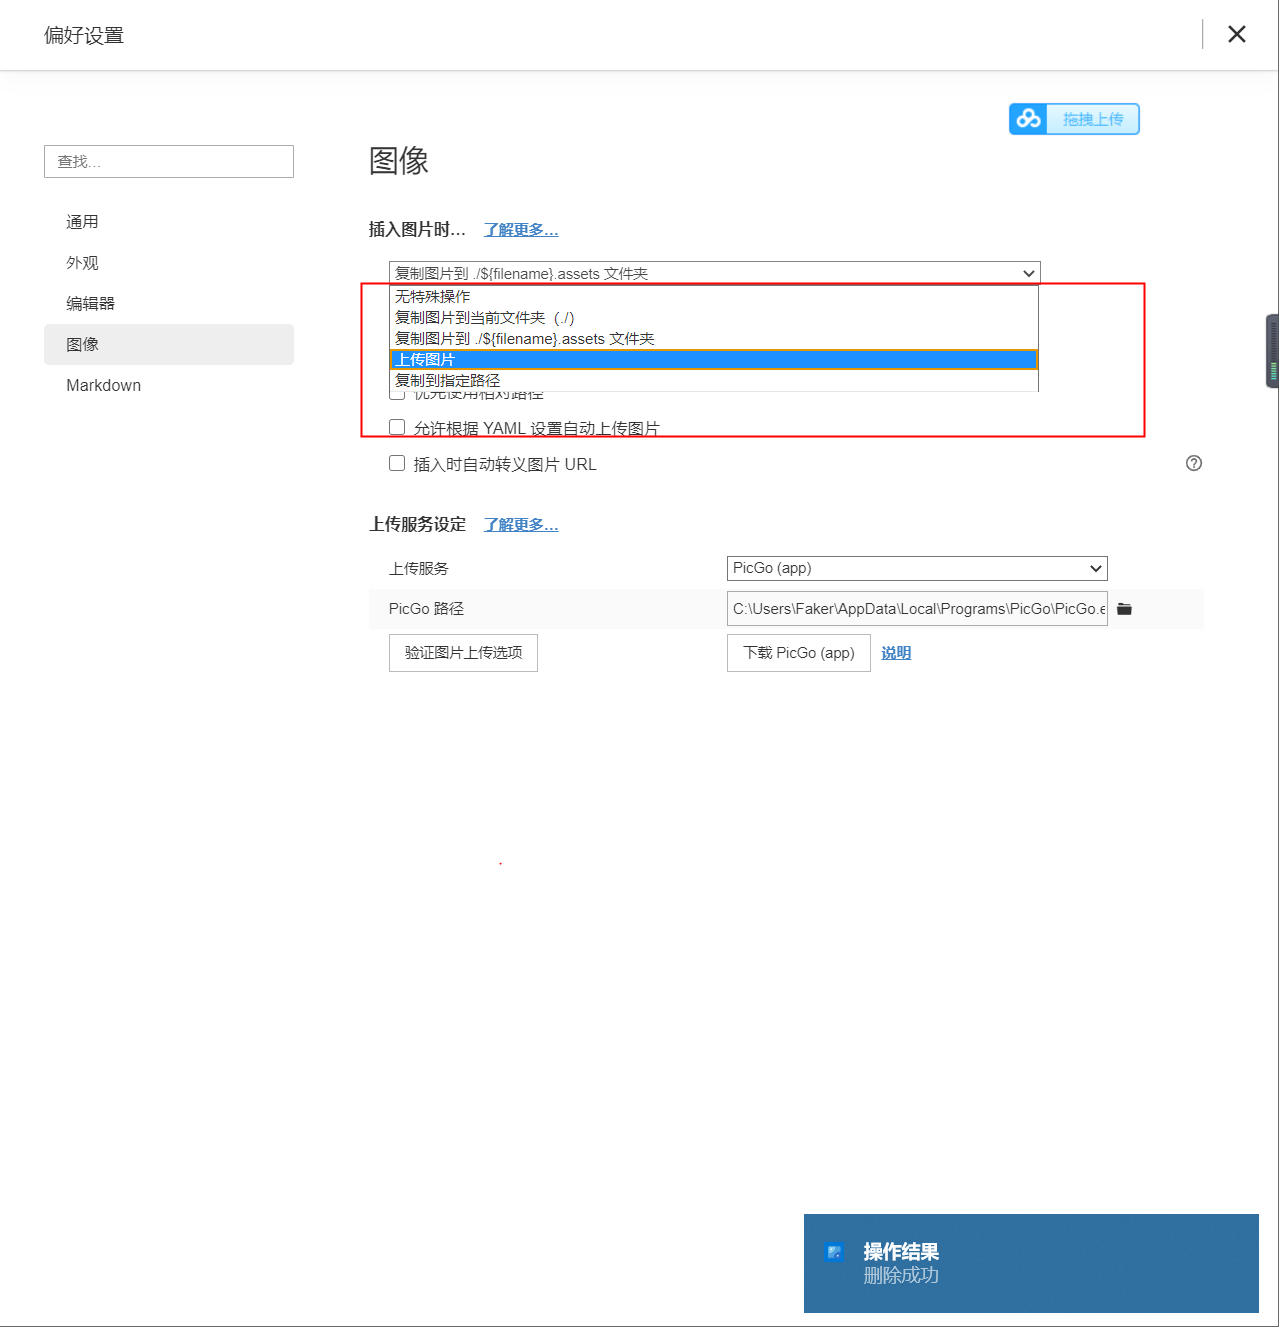The image size is (1279, 1327).
Task: Go to the 编辑器 settings section
Action: coord(169,304)
